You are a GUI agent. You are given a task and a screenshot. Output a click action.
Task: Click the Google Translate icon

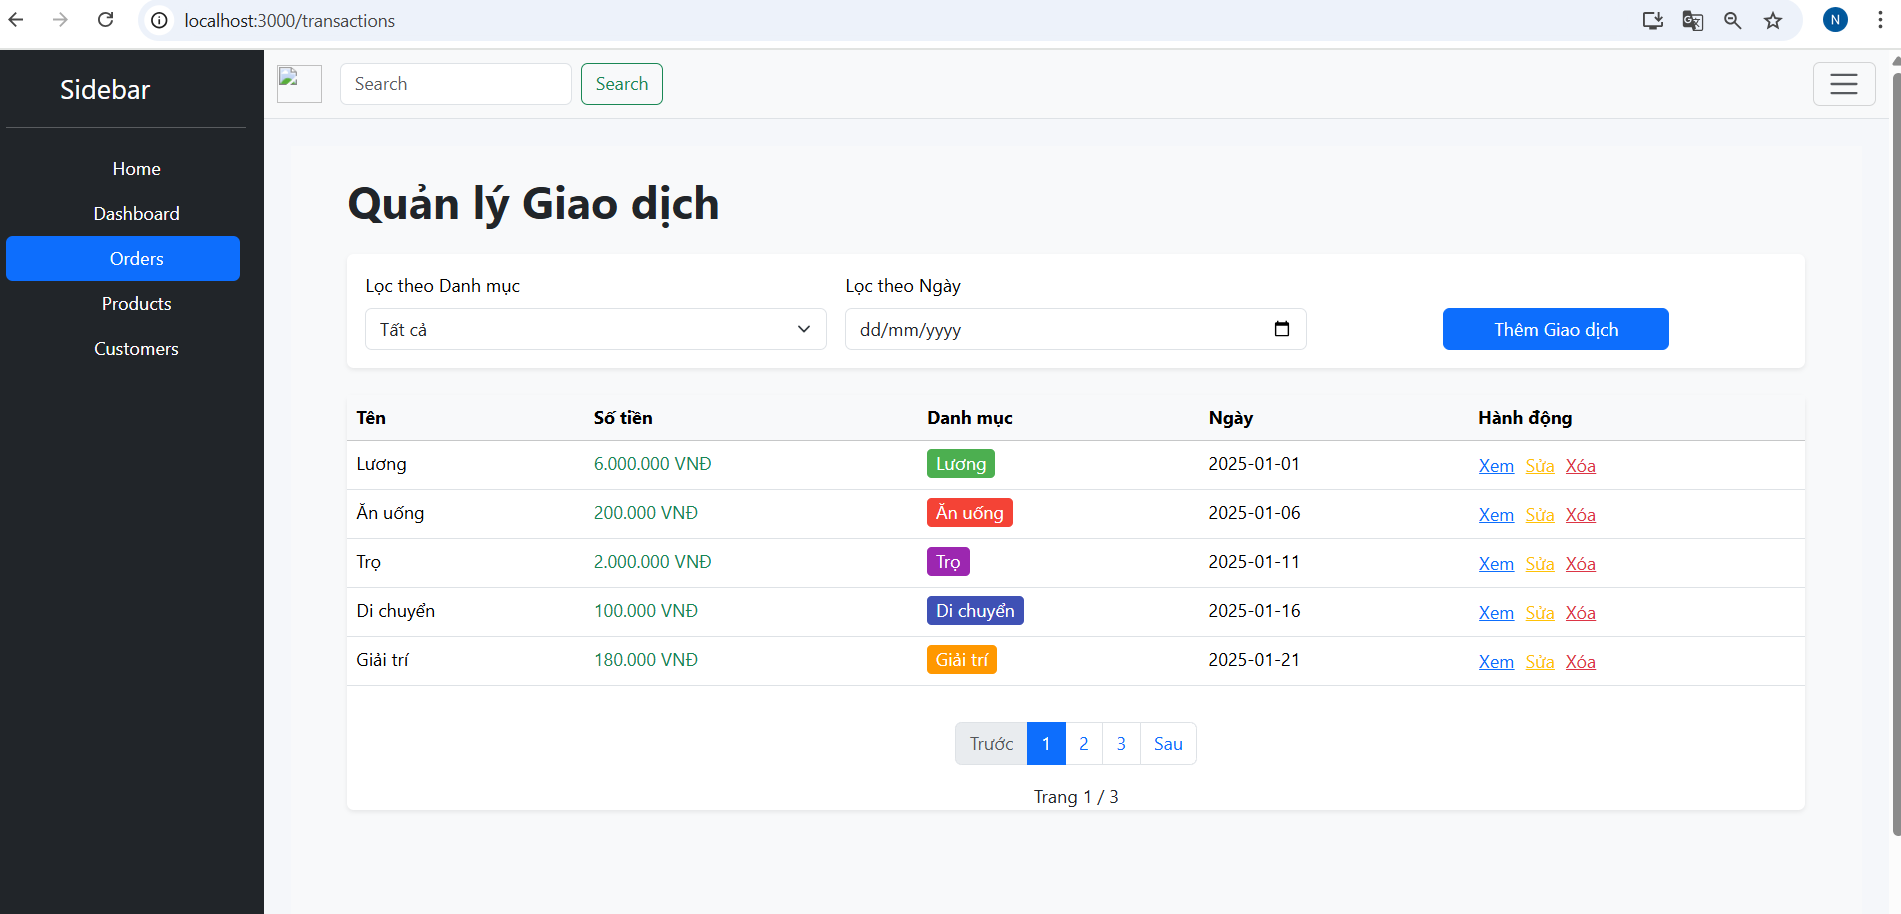[1692, 20]
